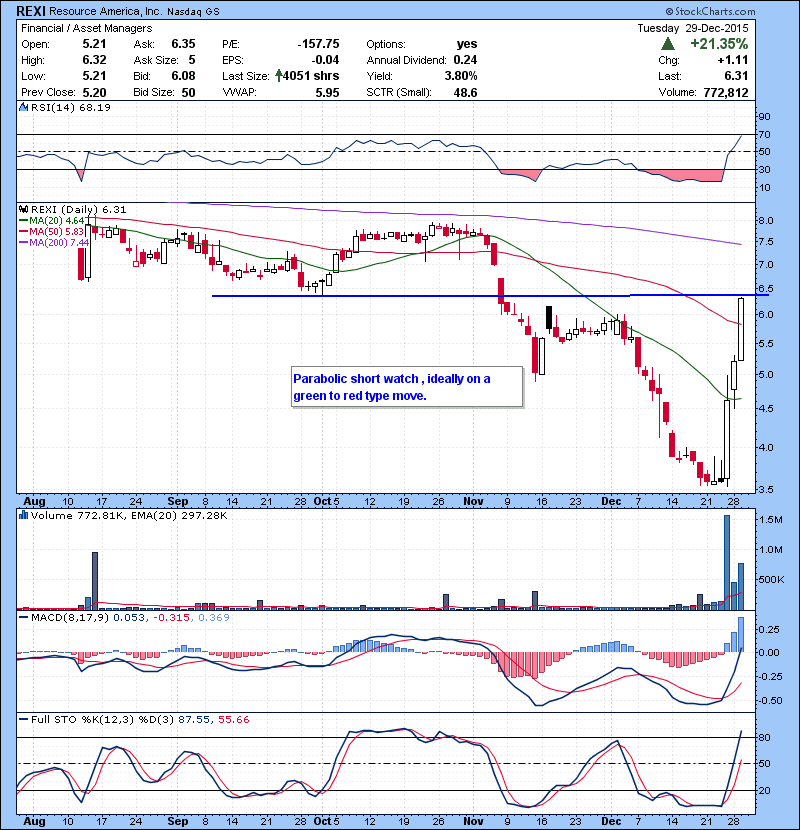Click the Open value 5.21
The width and height of the screenshot is (800, 830).
tap(94, 44)
